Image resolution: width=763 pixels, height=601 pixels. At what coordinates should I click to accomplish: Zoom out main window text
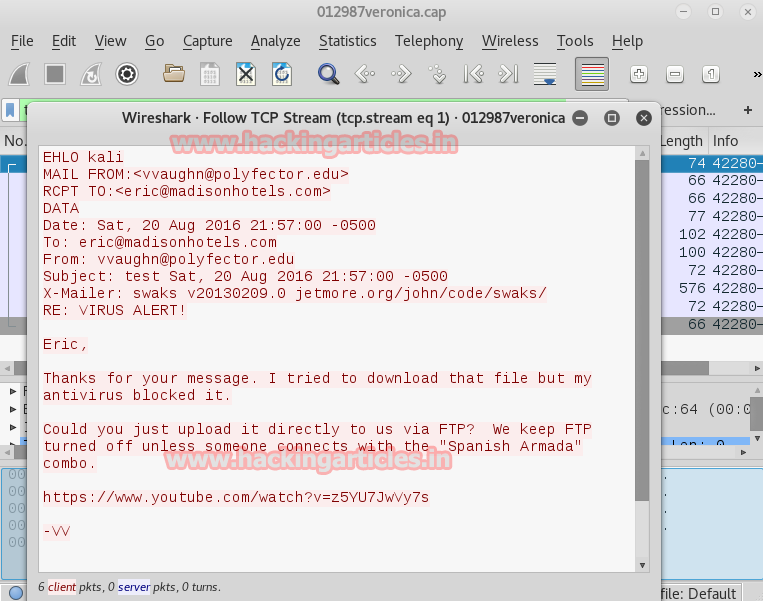pos(674,74)
